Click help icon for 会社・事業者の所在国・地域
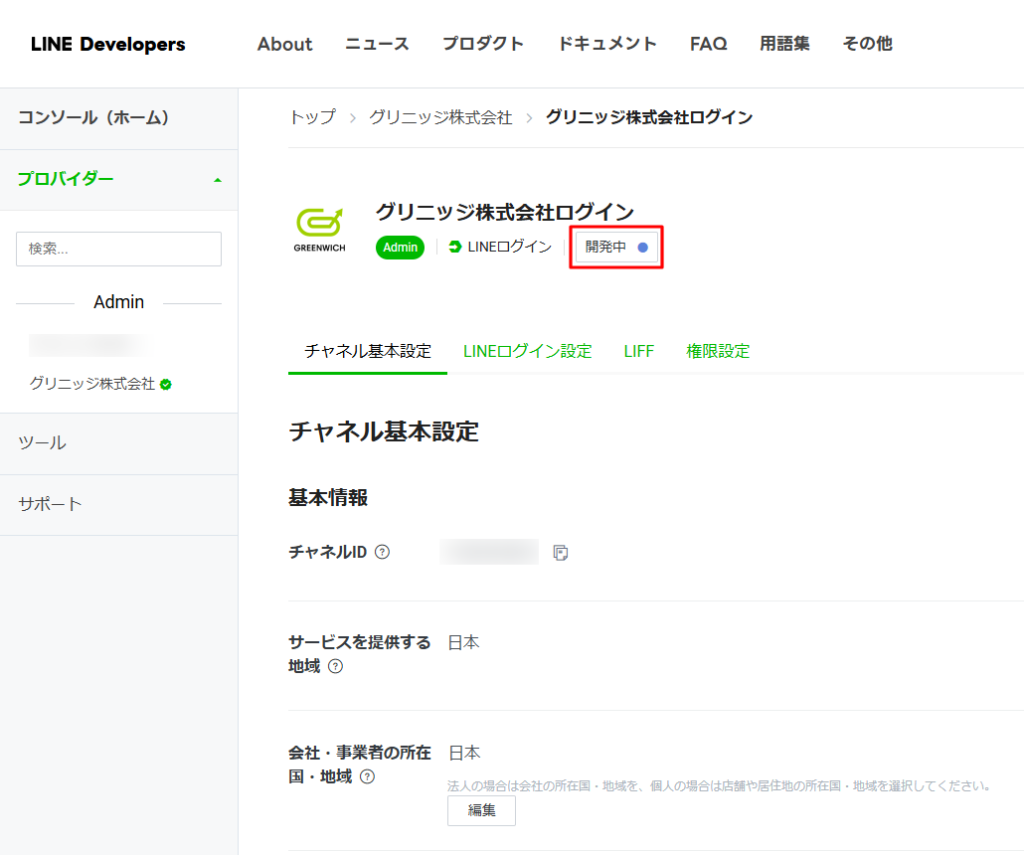This screenshot has width=1024, height=855. click(368, 777)
